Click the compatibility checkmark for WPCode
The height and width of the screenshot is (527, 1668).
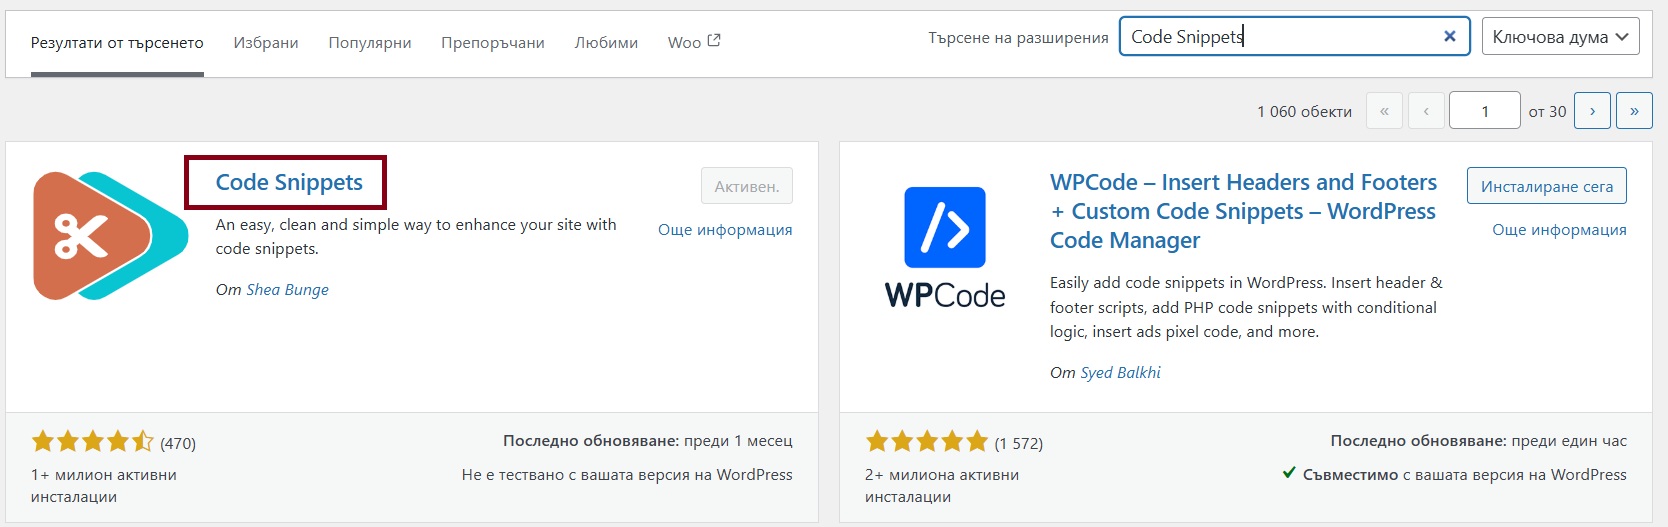[x=1289, y=473]
